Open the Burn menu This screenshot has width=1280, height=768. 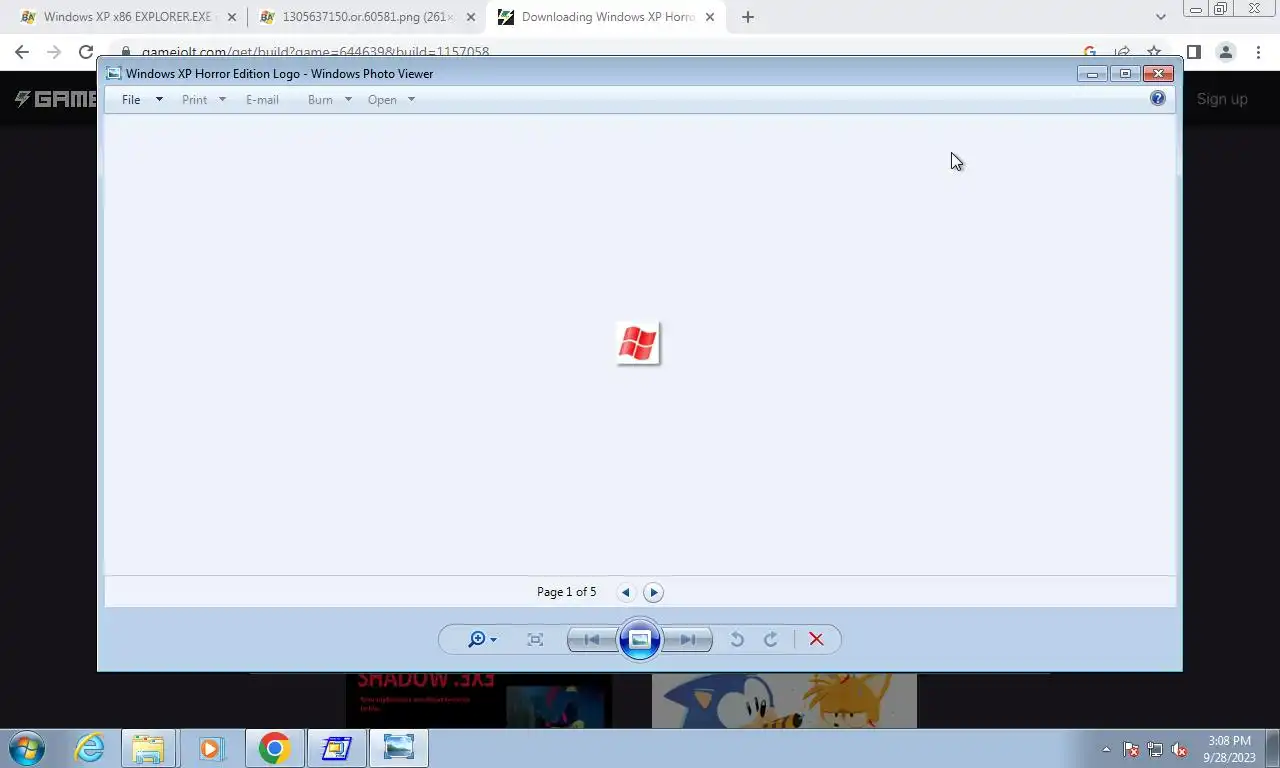point(320,100)
